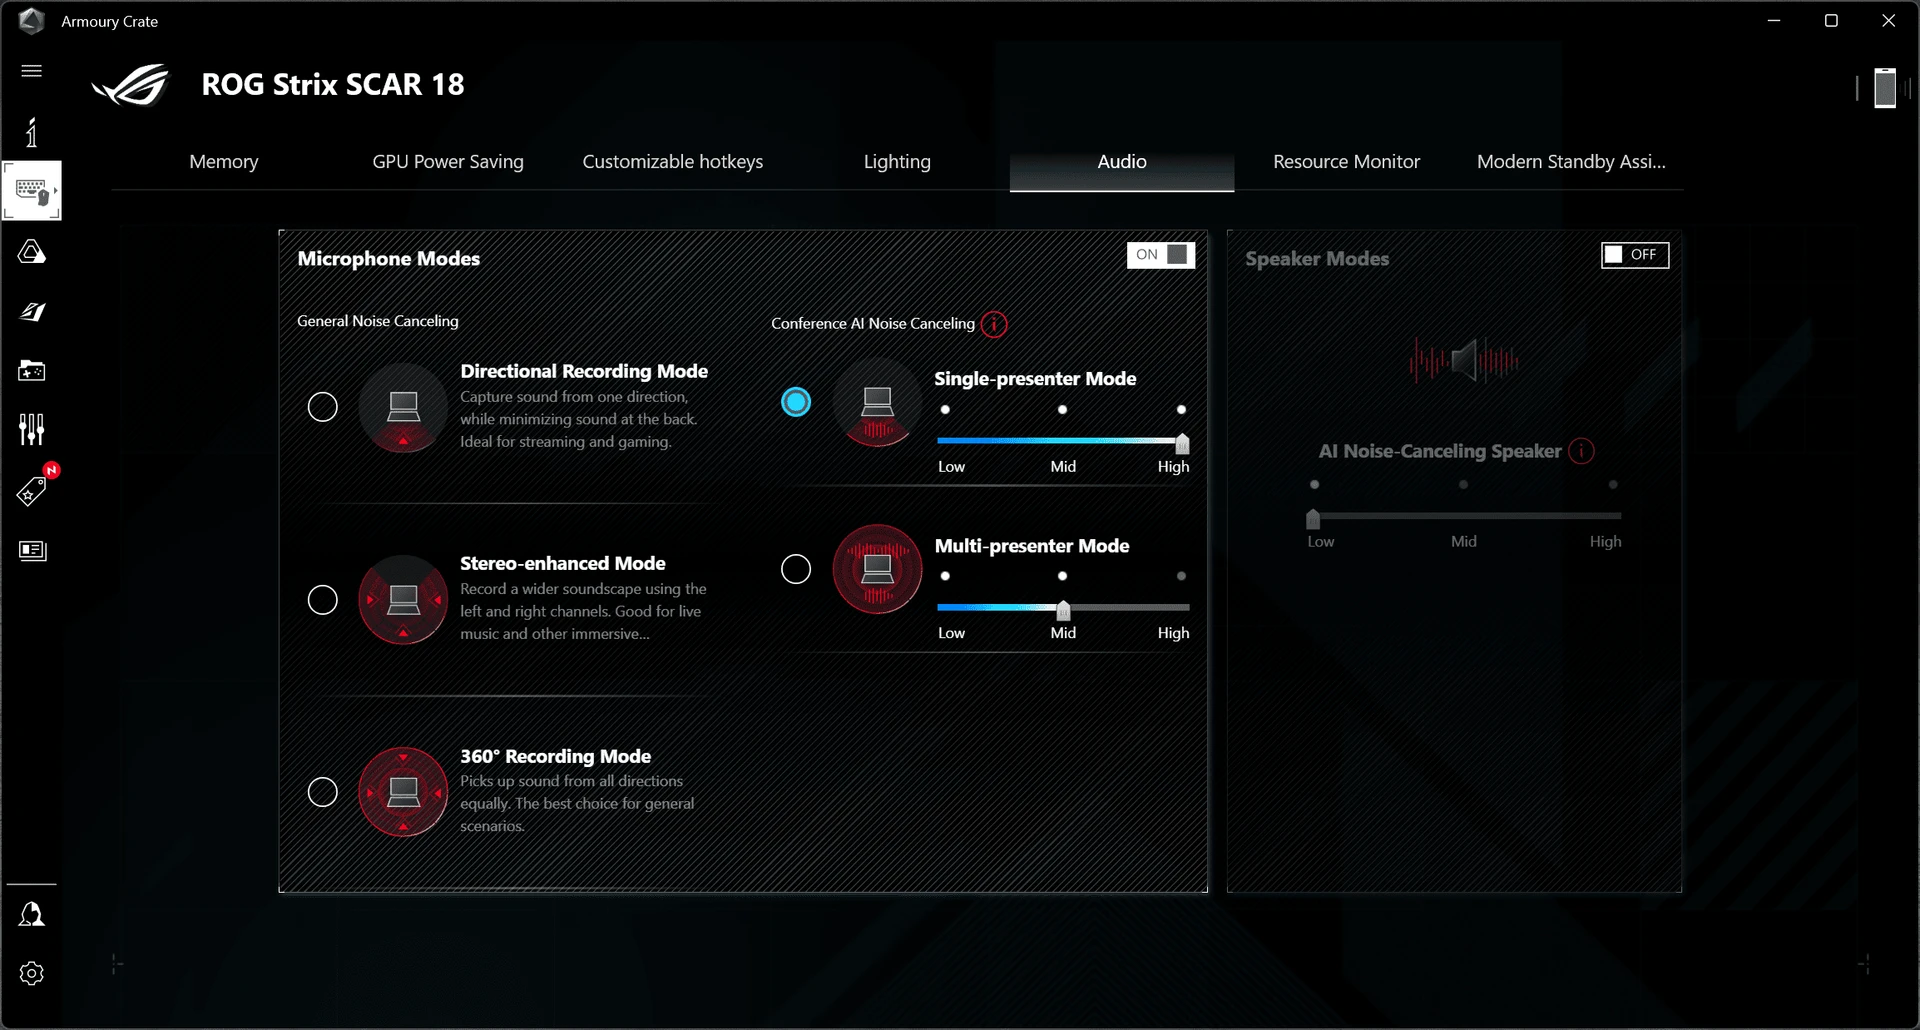
Task: Click the Single-presenter Mode title
Action: click(x=1035, y=379)
